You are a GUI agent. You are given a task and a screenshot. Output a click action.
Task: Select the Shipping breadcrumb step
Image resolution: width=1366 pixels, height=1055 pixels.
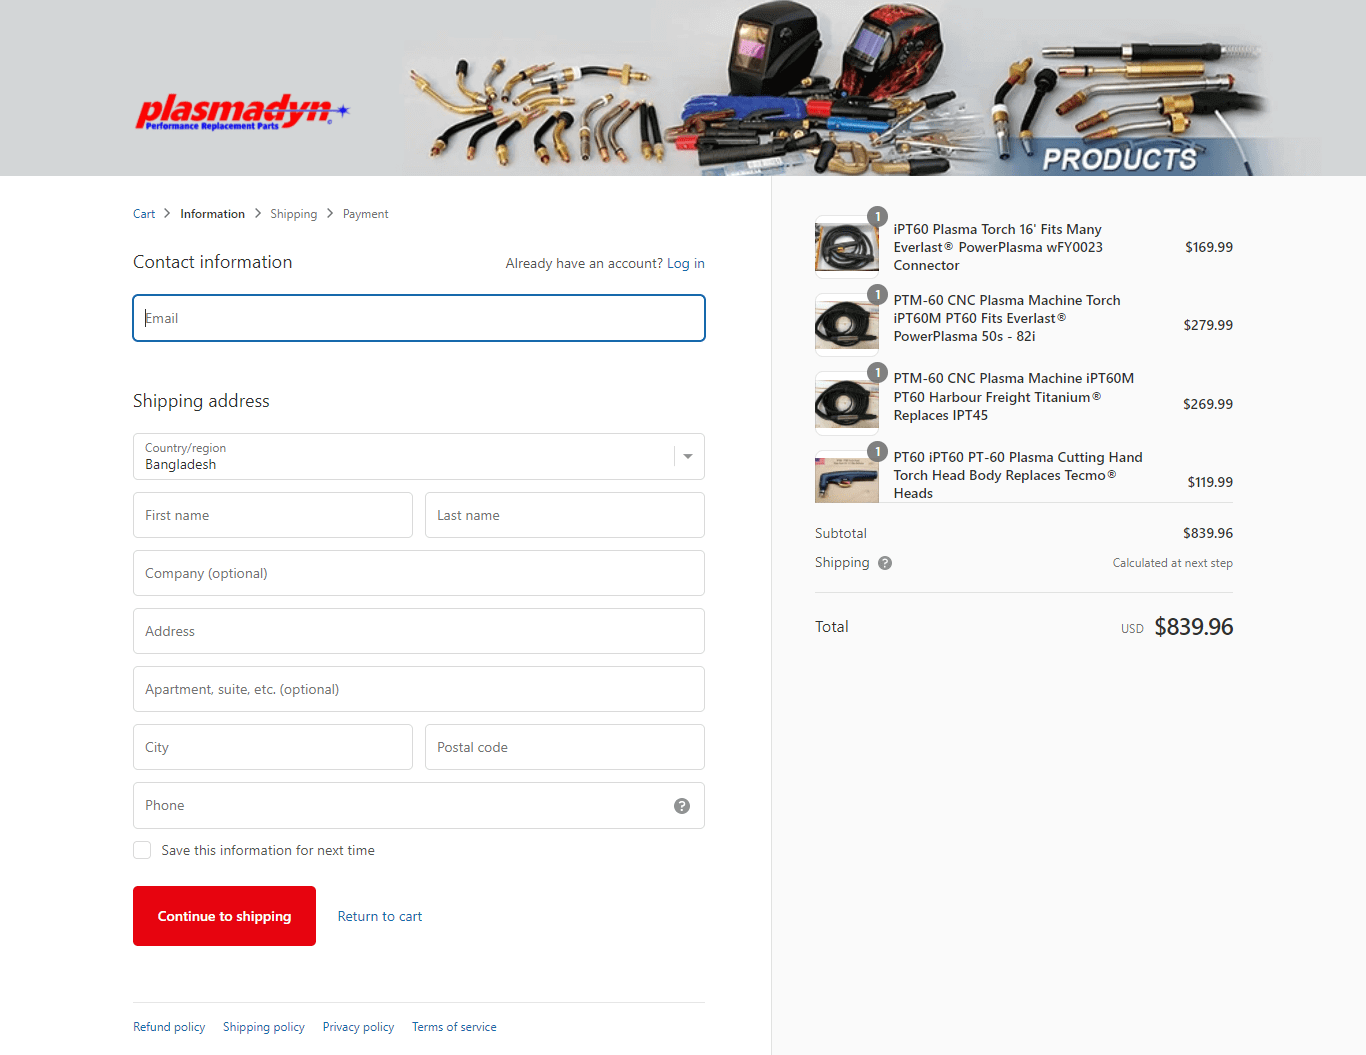[x=293, y=214]
